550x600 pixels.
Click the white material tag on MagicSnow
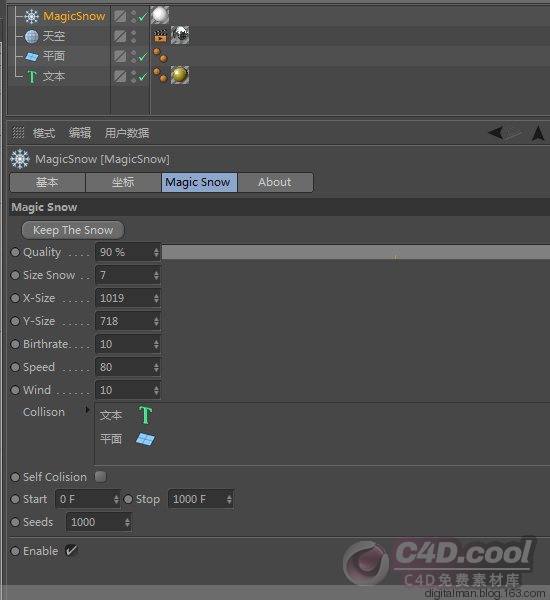point(160,15)
